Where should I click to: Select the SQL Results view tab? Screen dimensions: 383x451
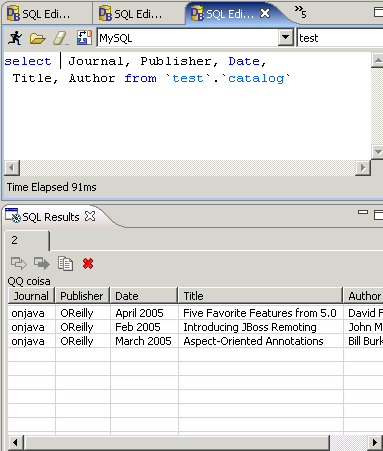pos(50,217)
